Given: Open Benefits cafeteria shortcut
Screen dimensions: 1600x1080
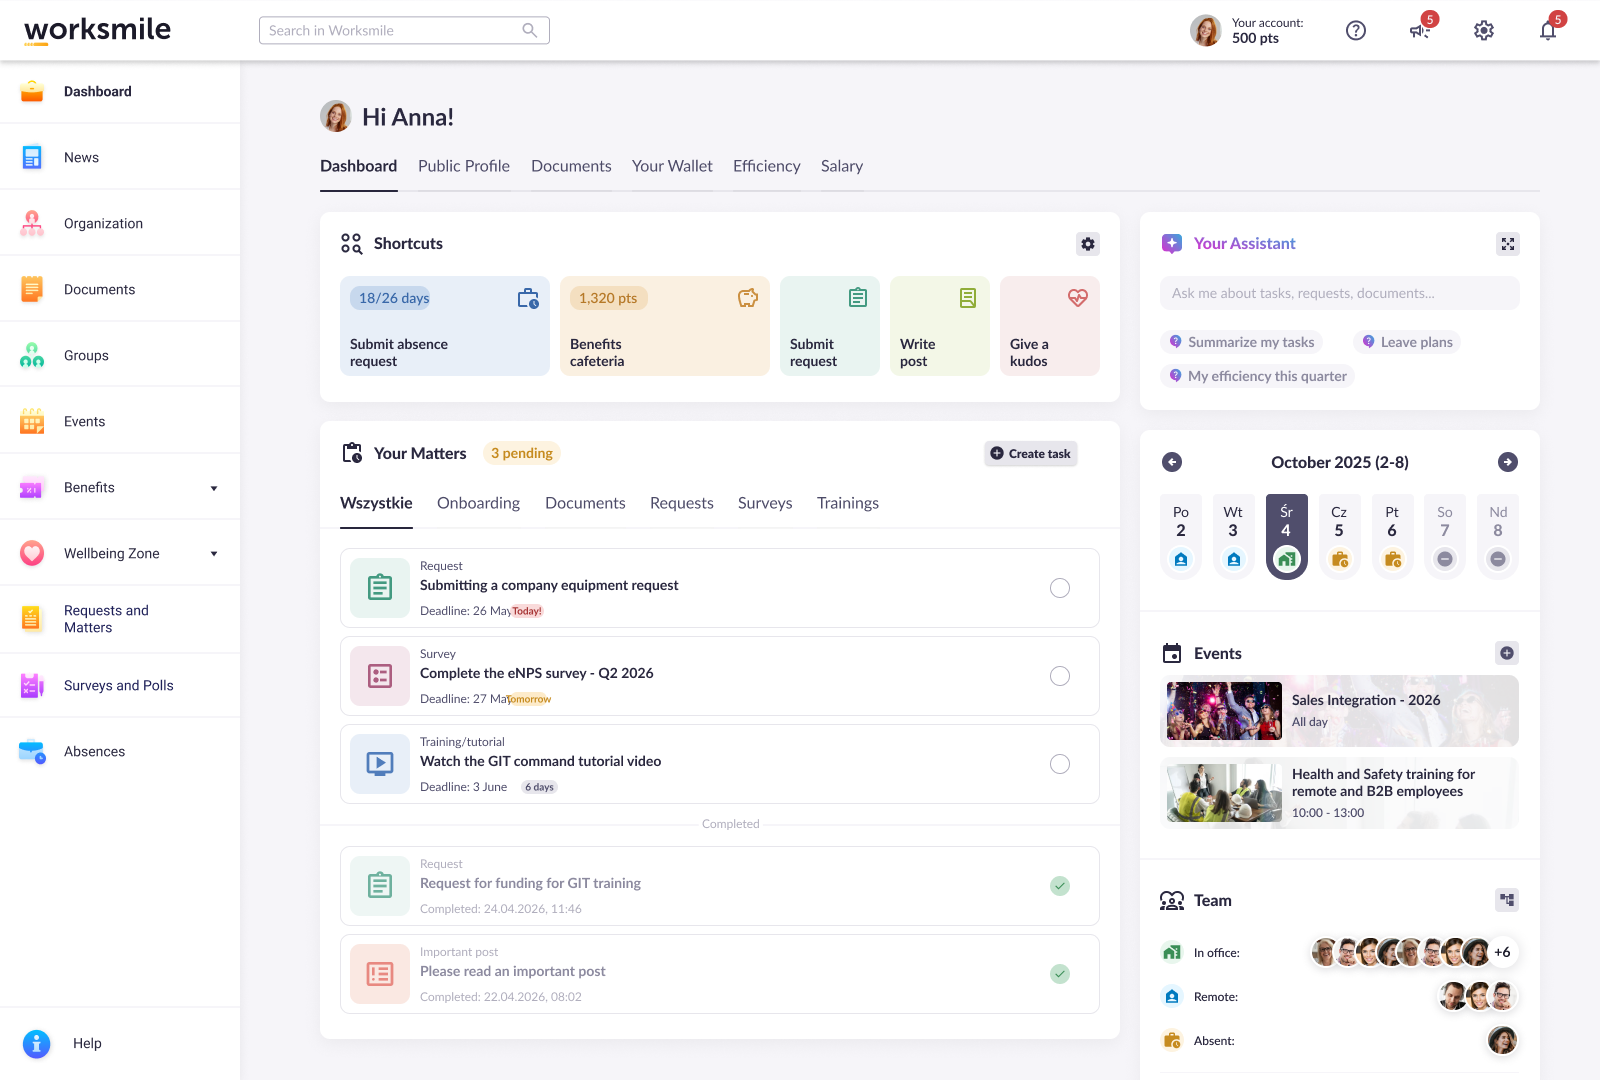Looking at the screenshot, I should point(665,326).
